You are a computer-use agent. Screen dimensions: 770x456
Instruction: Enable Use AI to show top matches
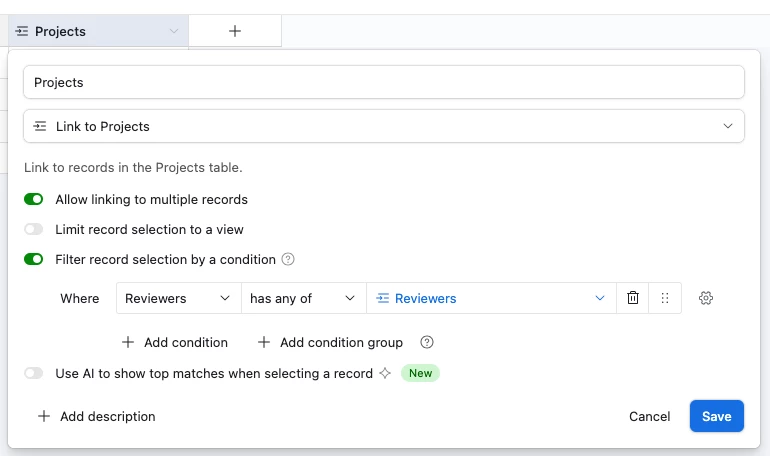(x=34, y=373)
